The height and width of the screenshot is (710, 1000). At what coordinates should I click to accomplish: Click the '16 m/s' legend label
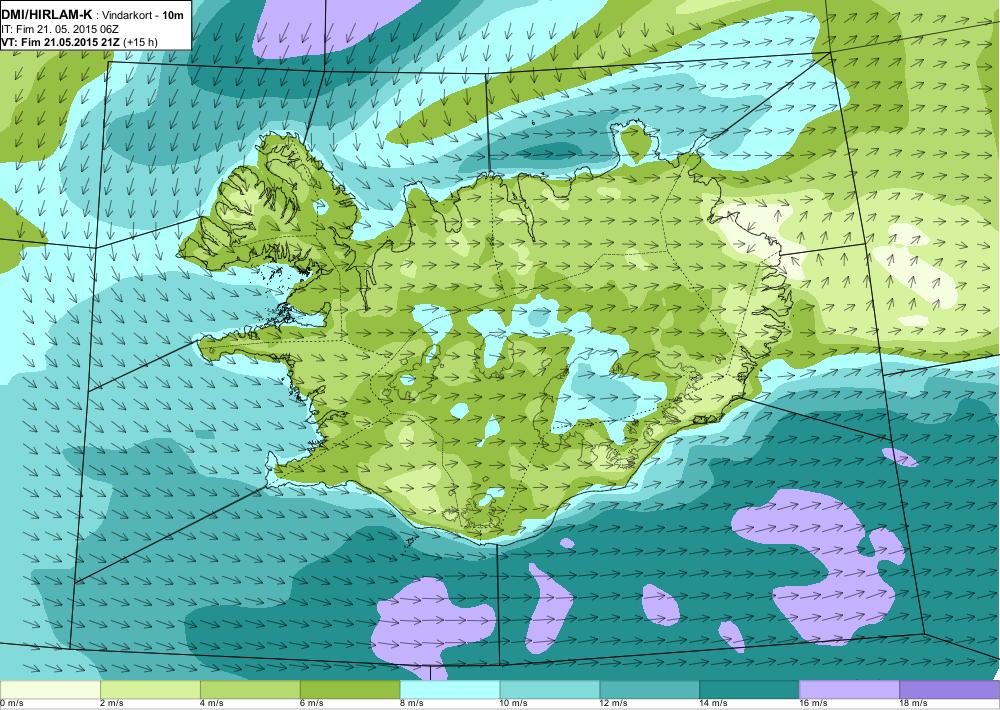[814, 704]
